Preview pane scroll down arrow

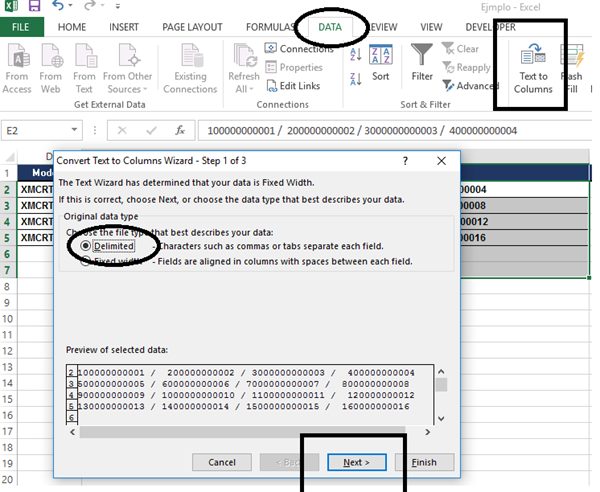441,419
